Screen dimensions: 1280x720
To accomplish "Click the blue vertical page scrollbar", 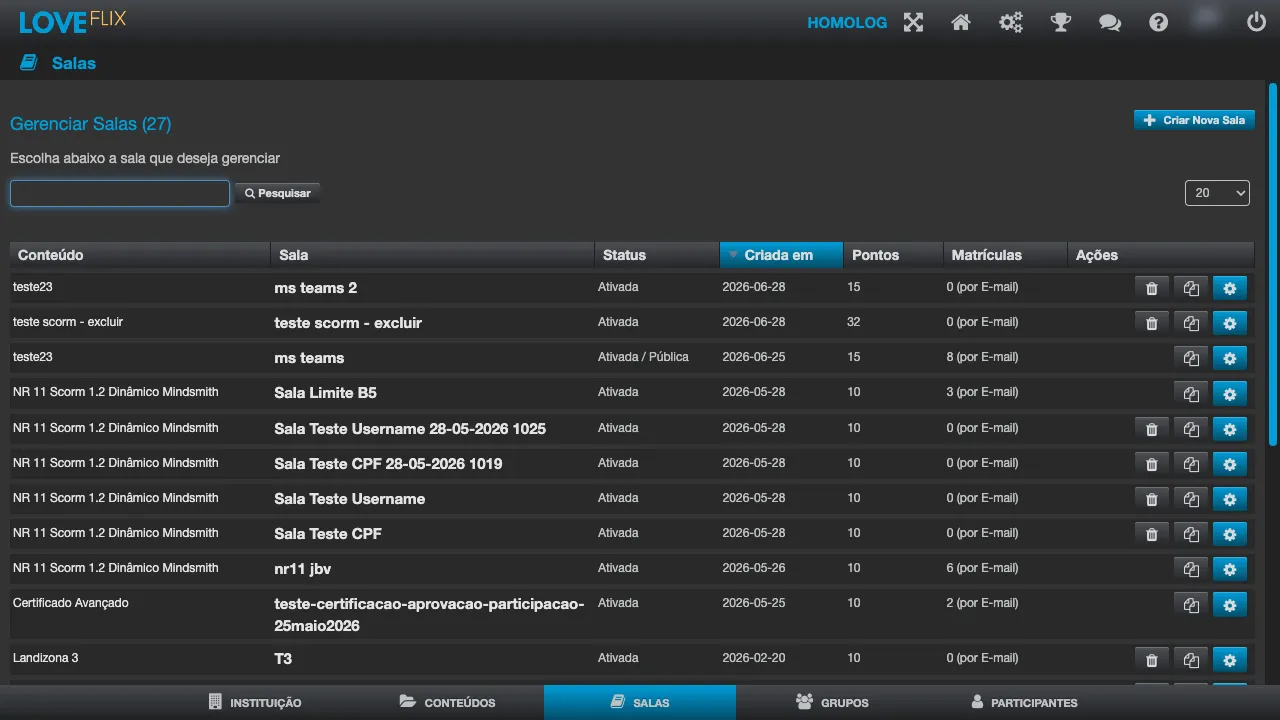I will coord(1273,265).
